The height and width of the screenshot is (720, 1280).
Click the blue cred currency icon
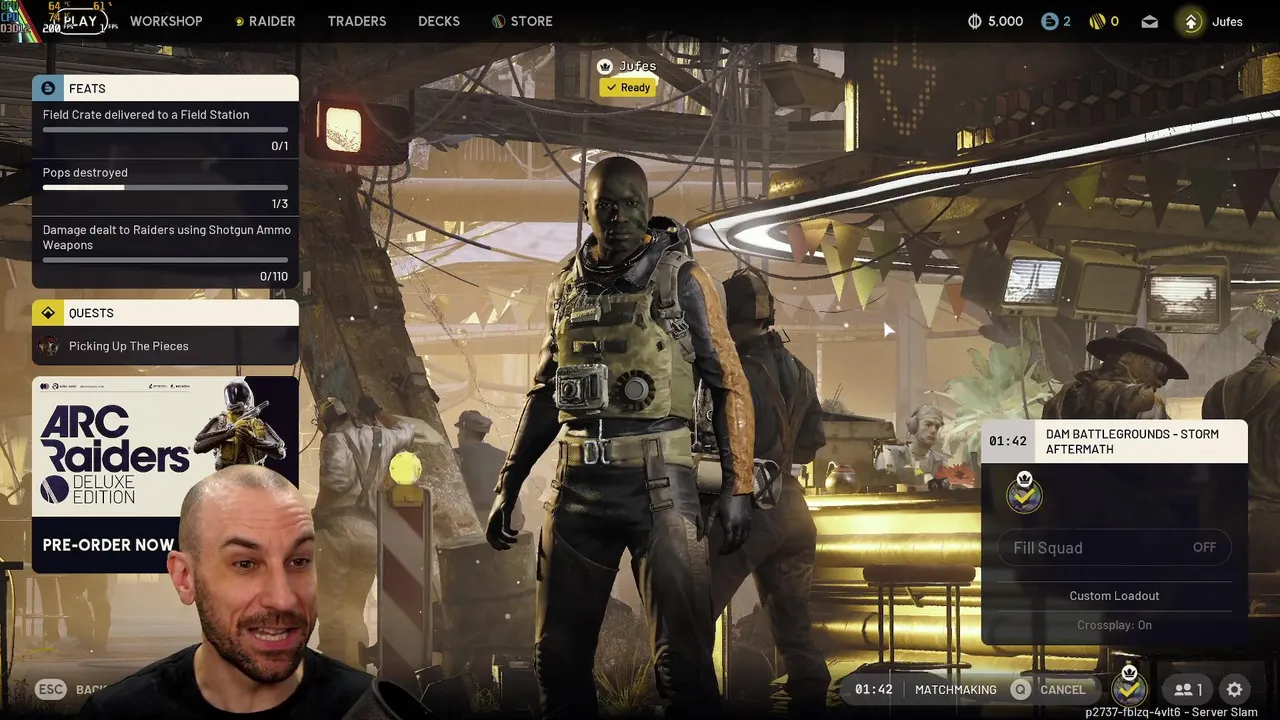click(1049, 21)
